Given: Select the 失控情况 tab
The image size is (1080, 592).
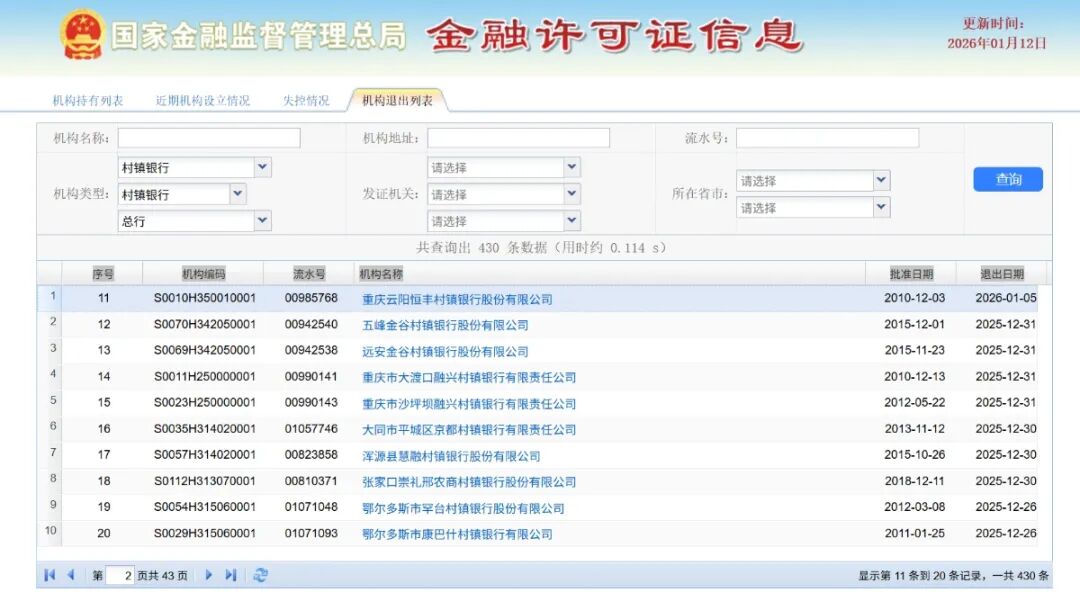Looking at the screenshot, I should pos(305,99).
